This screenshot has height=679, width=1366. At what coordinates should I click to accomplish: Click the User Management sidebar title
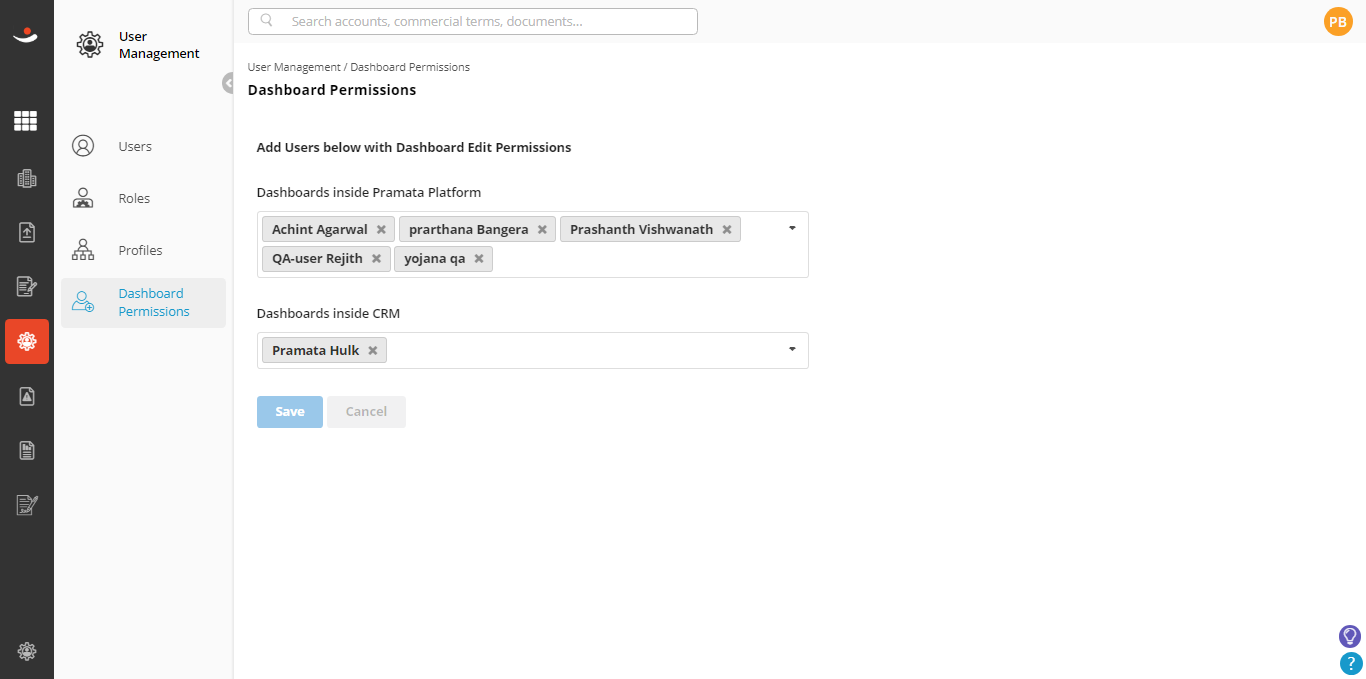click(x=159, y=45)
